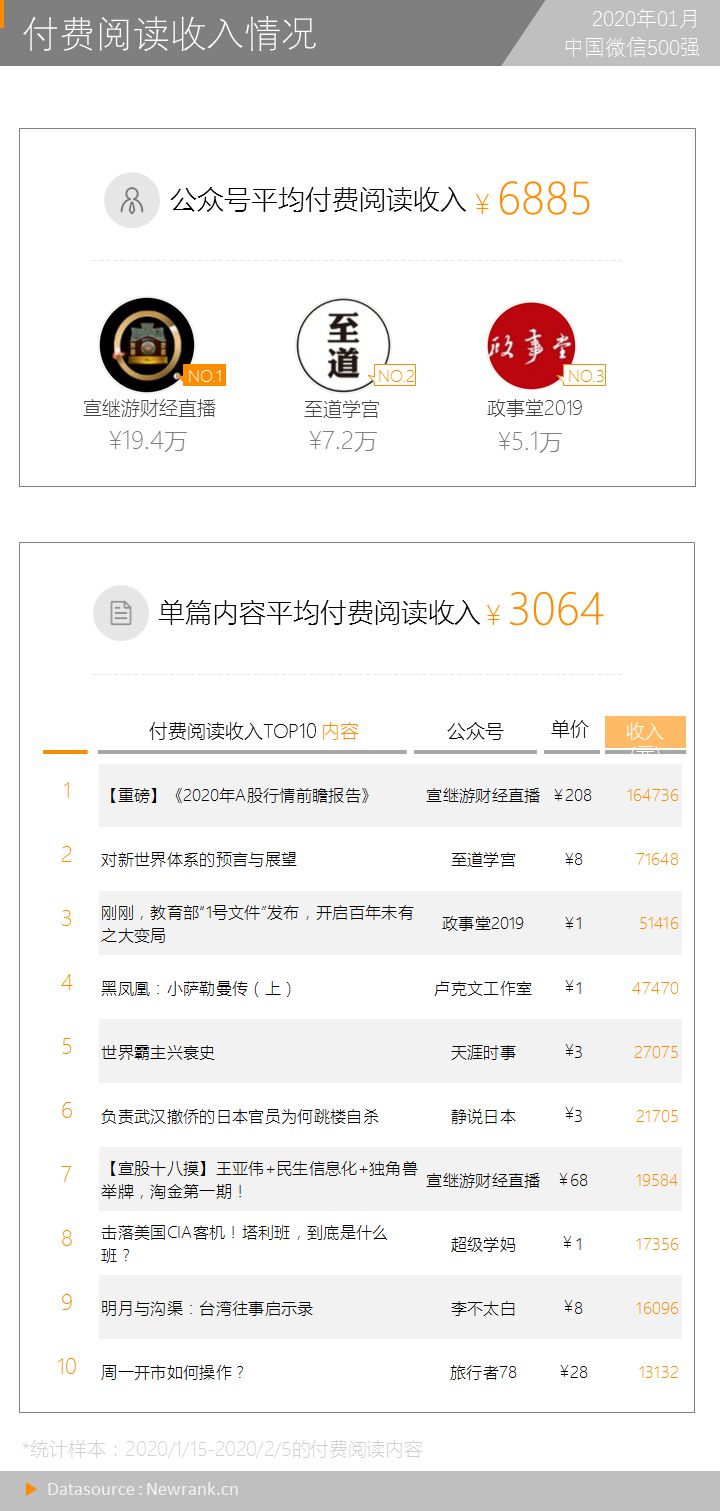The width and height of the screenshot is (720, 1511).
Task: Click the orange triangle beside Datasource
Action: [x=31, y=1490]
